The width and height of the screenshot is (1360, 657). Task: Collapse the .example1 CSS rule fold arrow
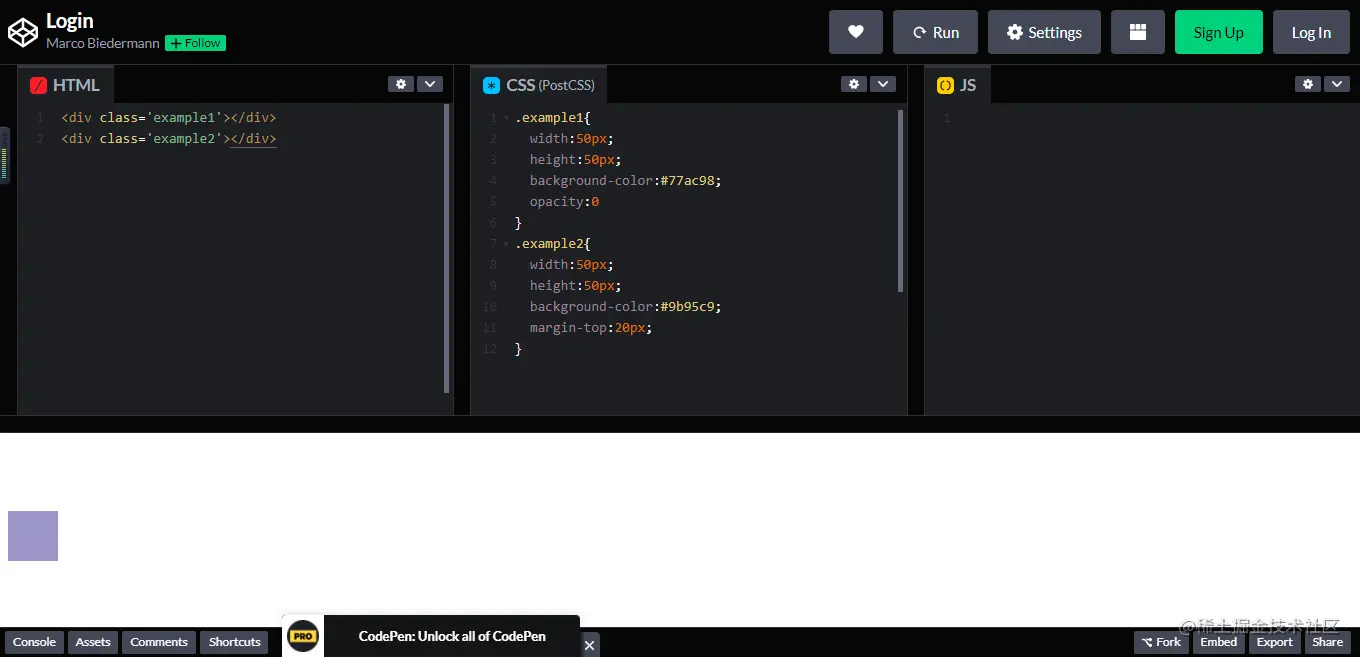506,118
